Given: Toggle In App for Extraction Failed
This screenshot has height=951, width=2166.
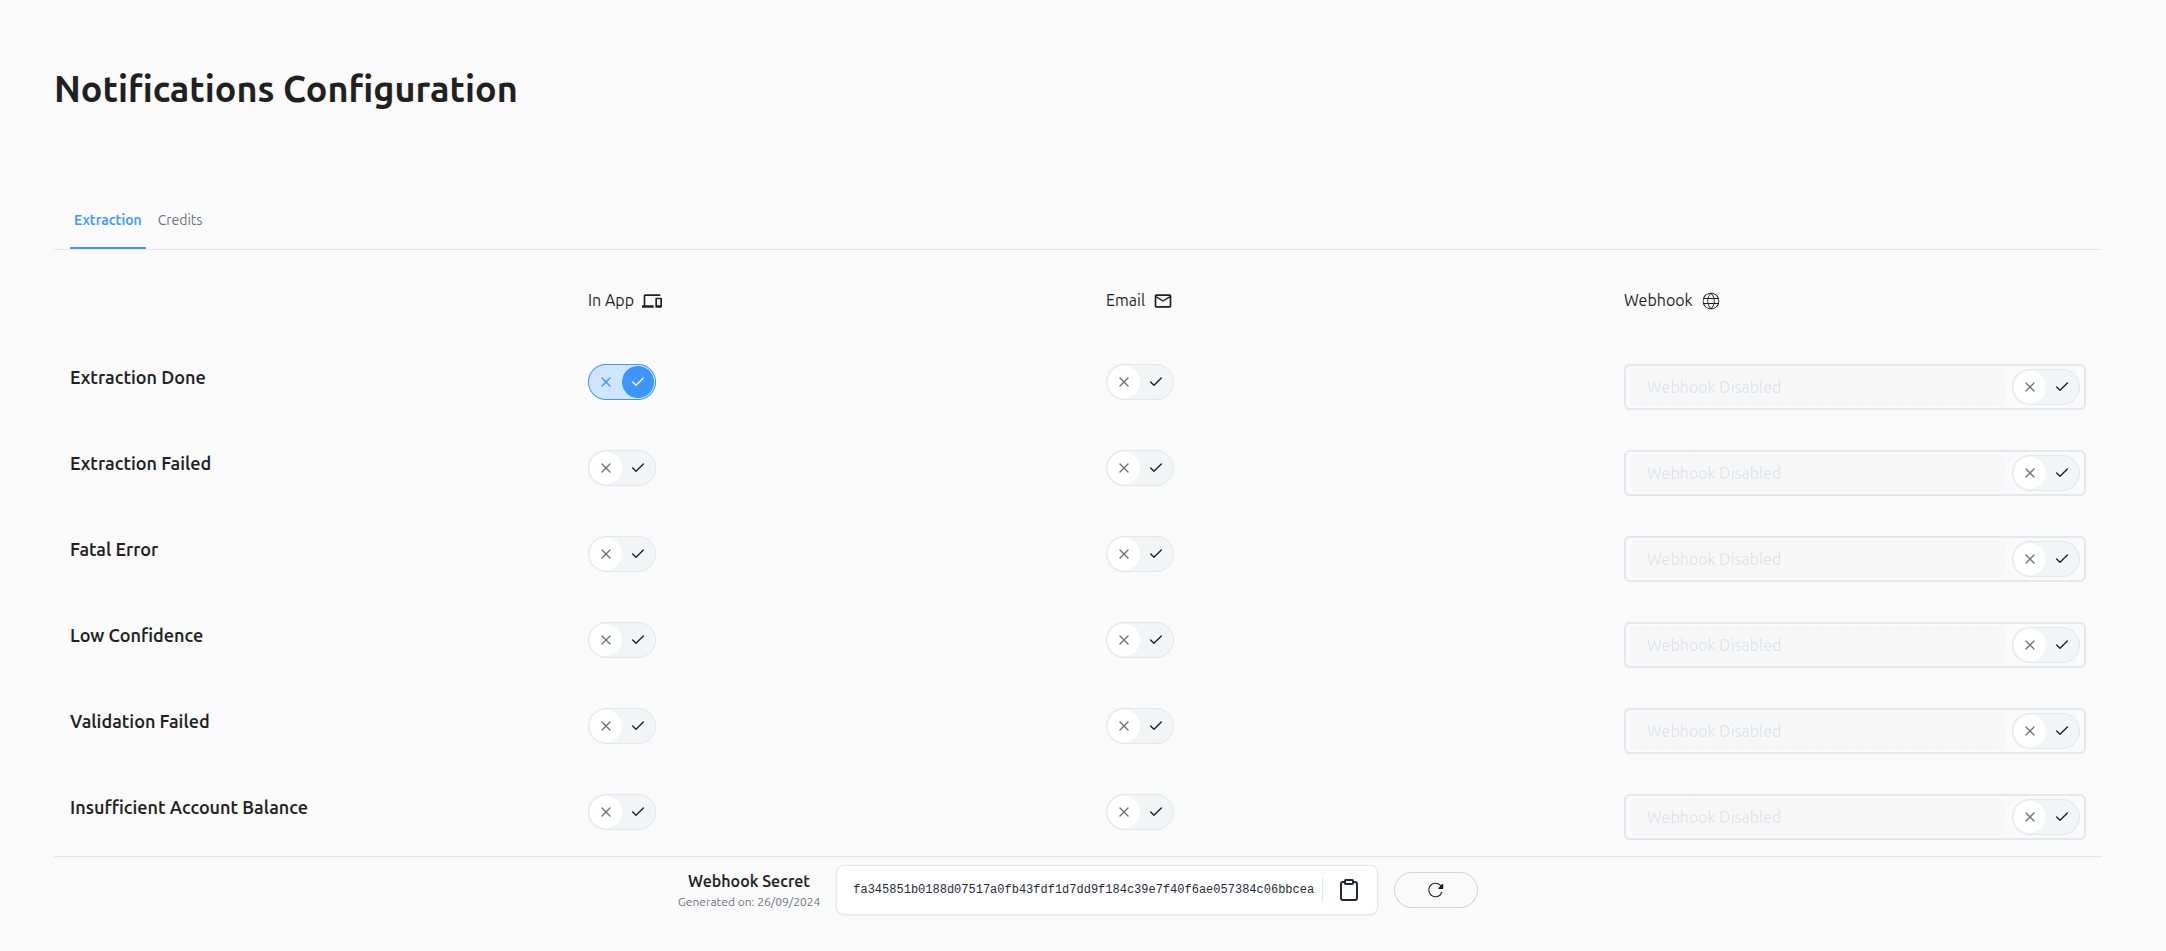Looking at the screenshot, I should [x=622, y=468].
